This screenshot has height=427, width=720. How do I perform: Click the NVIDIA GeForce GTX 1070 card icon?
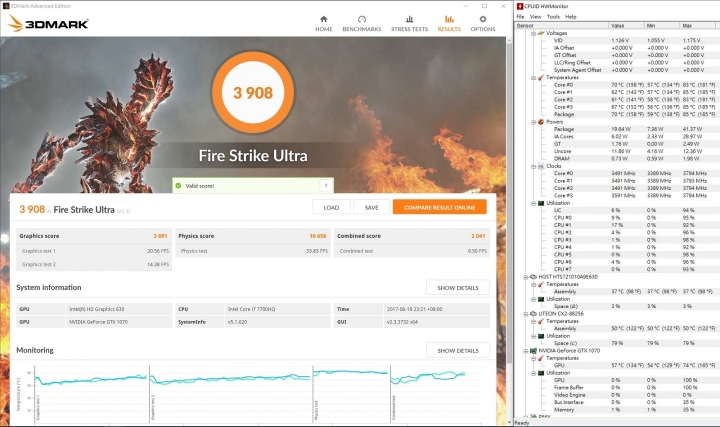(x=533, y=351)
